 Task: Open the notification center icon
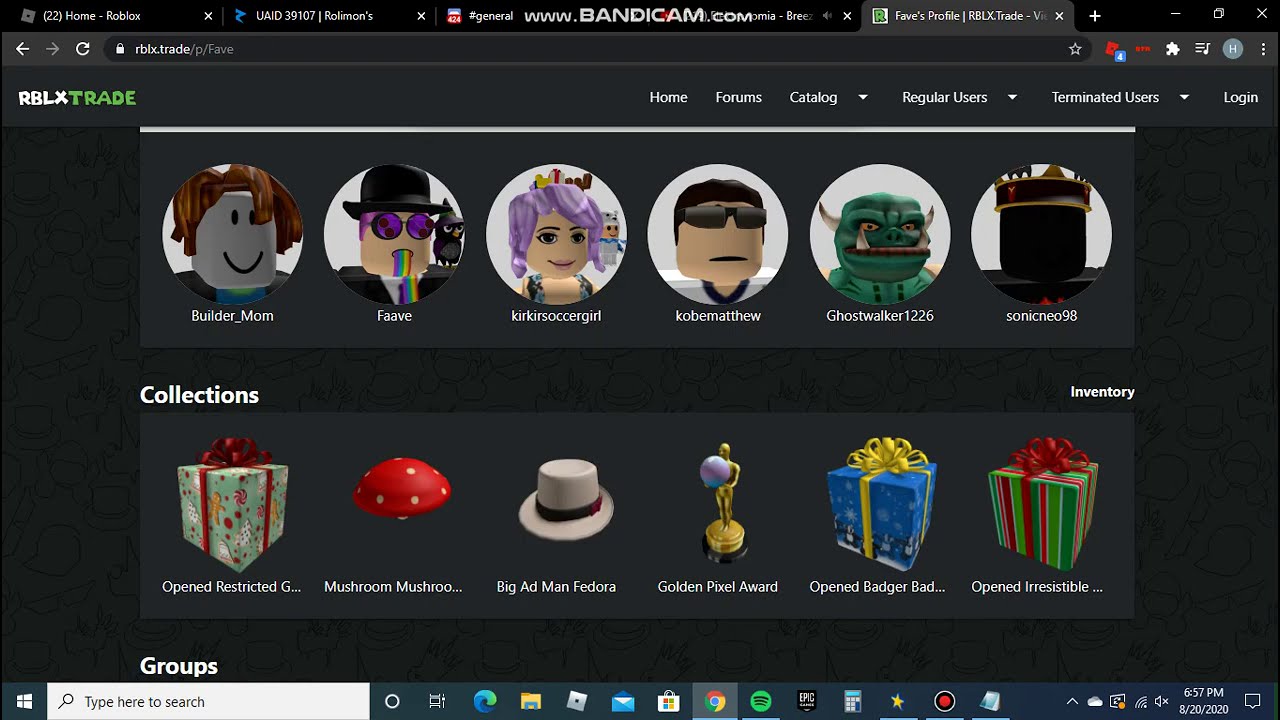(1252, 701)
